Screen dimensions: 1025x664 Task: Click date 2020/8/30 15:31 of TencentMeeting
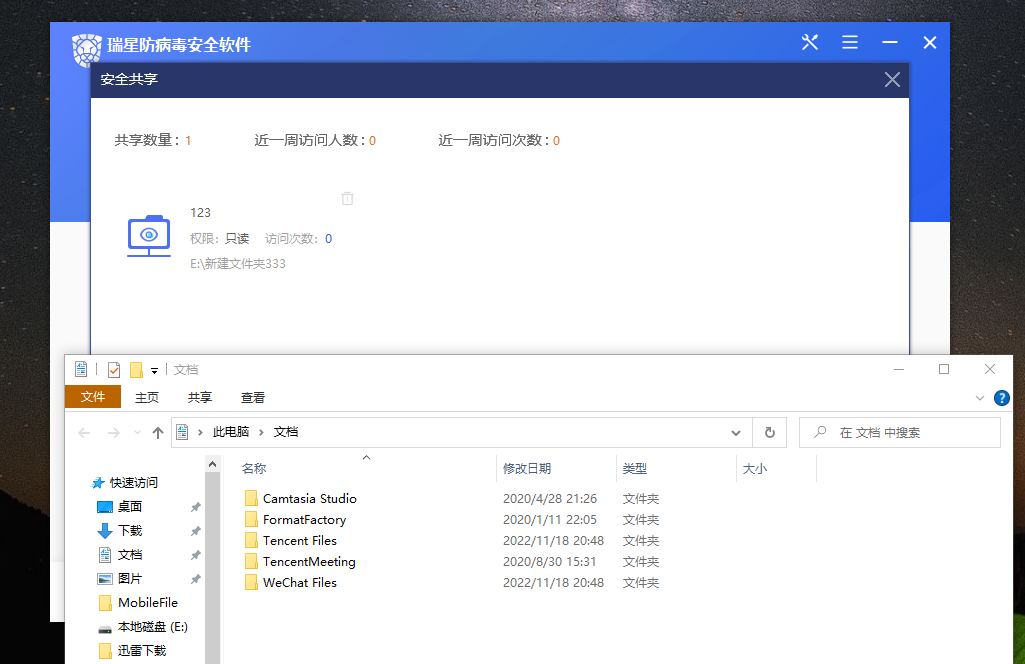[549, 561]
